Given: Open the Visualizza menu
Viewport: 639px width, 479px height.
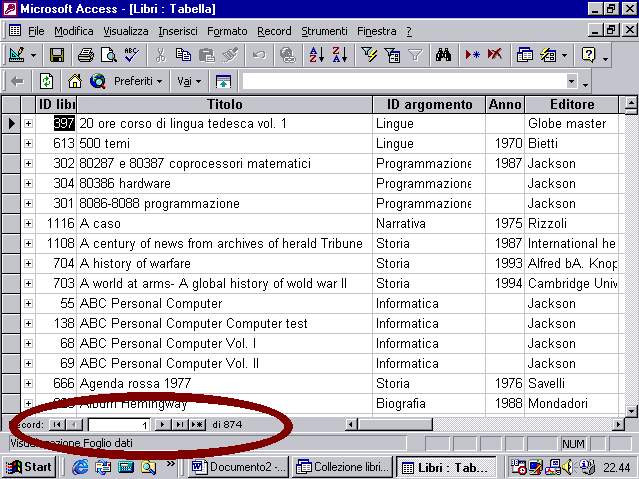Looking at the screenshot, I should tap(126, 31).
